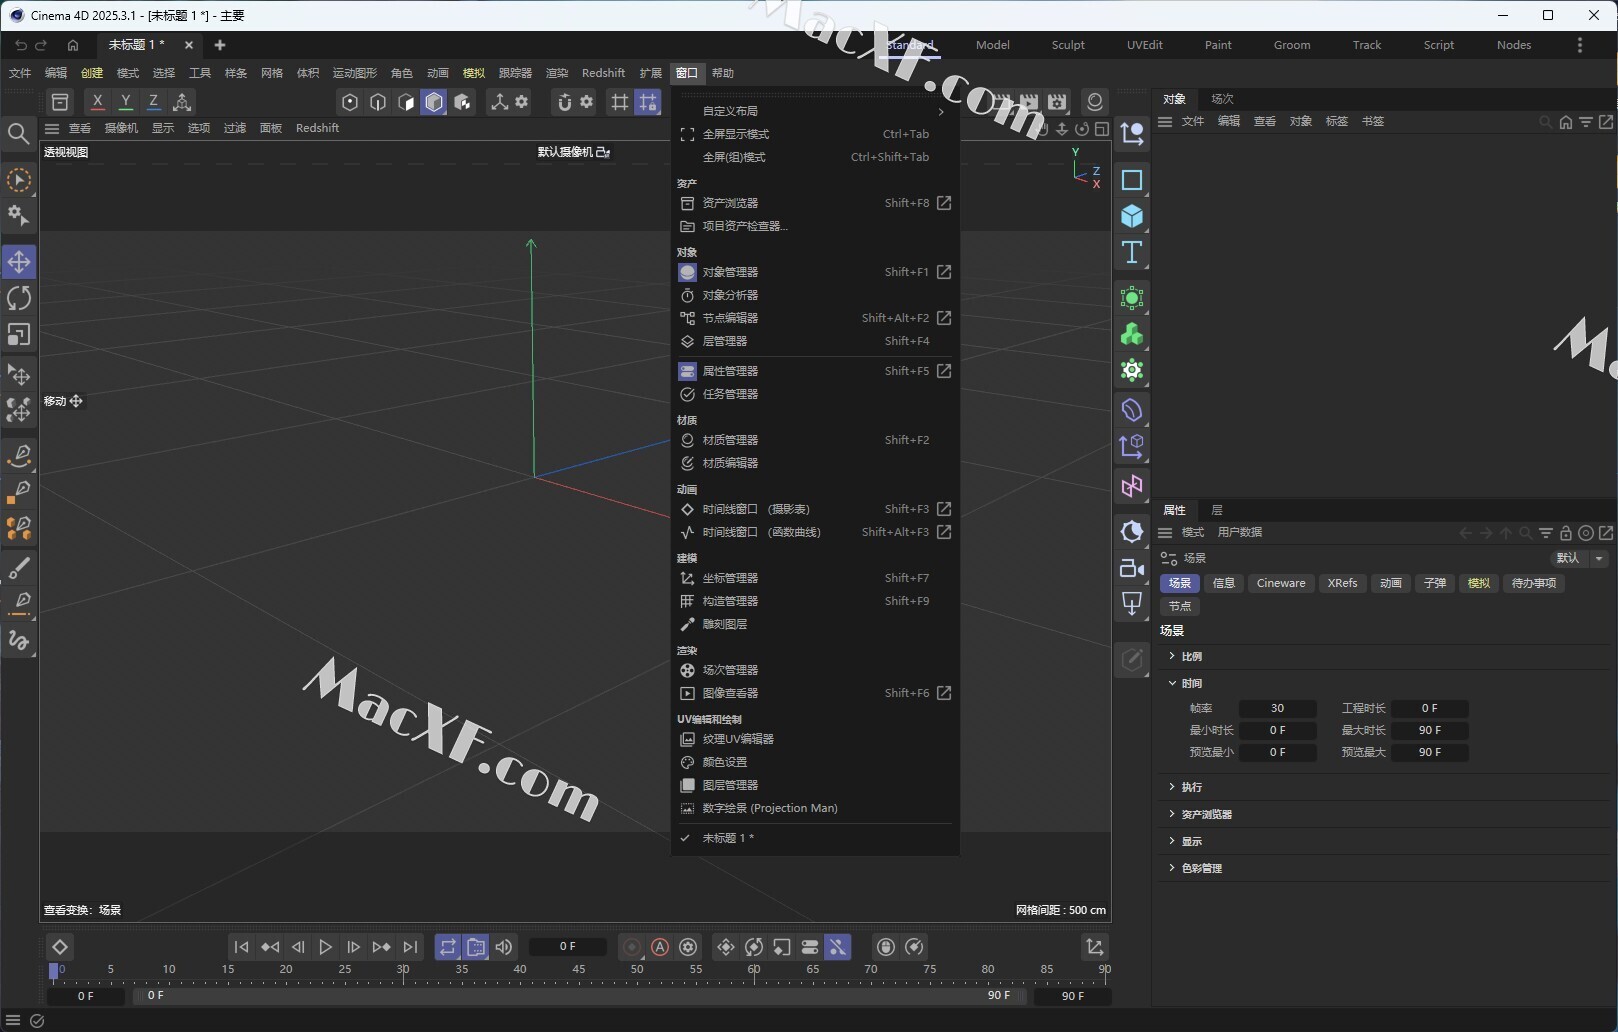This screenshot has height=1032, width=1618.
Task: Open Asset Browser (资产浏览器) menu entry
Action: point(815,203)
